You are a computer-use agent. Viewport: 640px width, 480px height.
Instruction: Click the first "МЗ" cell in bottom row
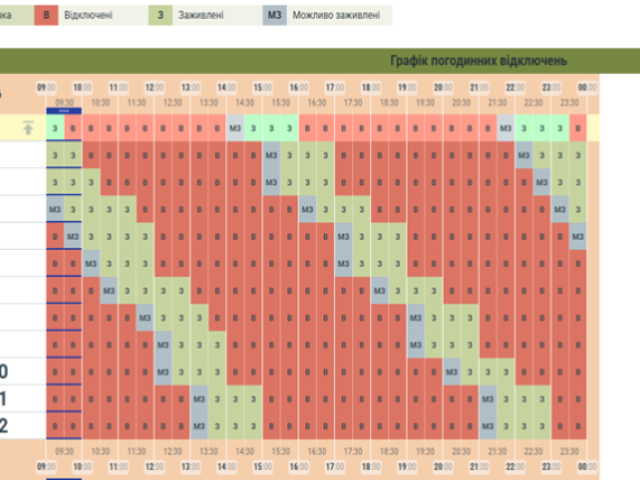coord(200,425)
